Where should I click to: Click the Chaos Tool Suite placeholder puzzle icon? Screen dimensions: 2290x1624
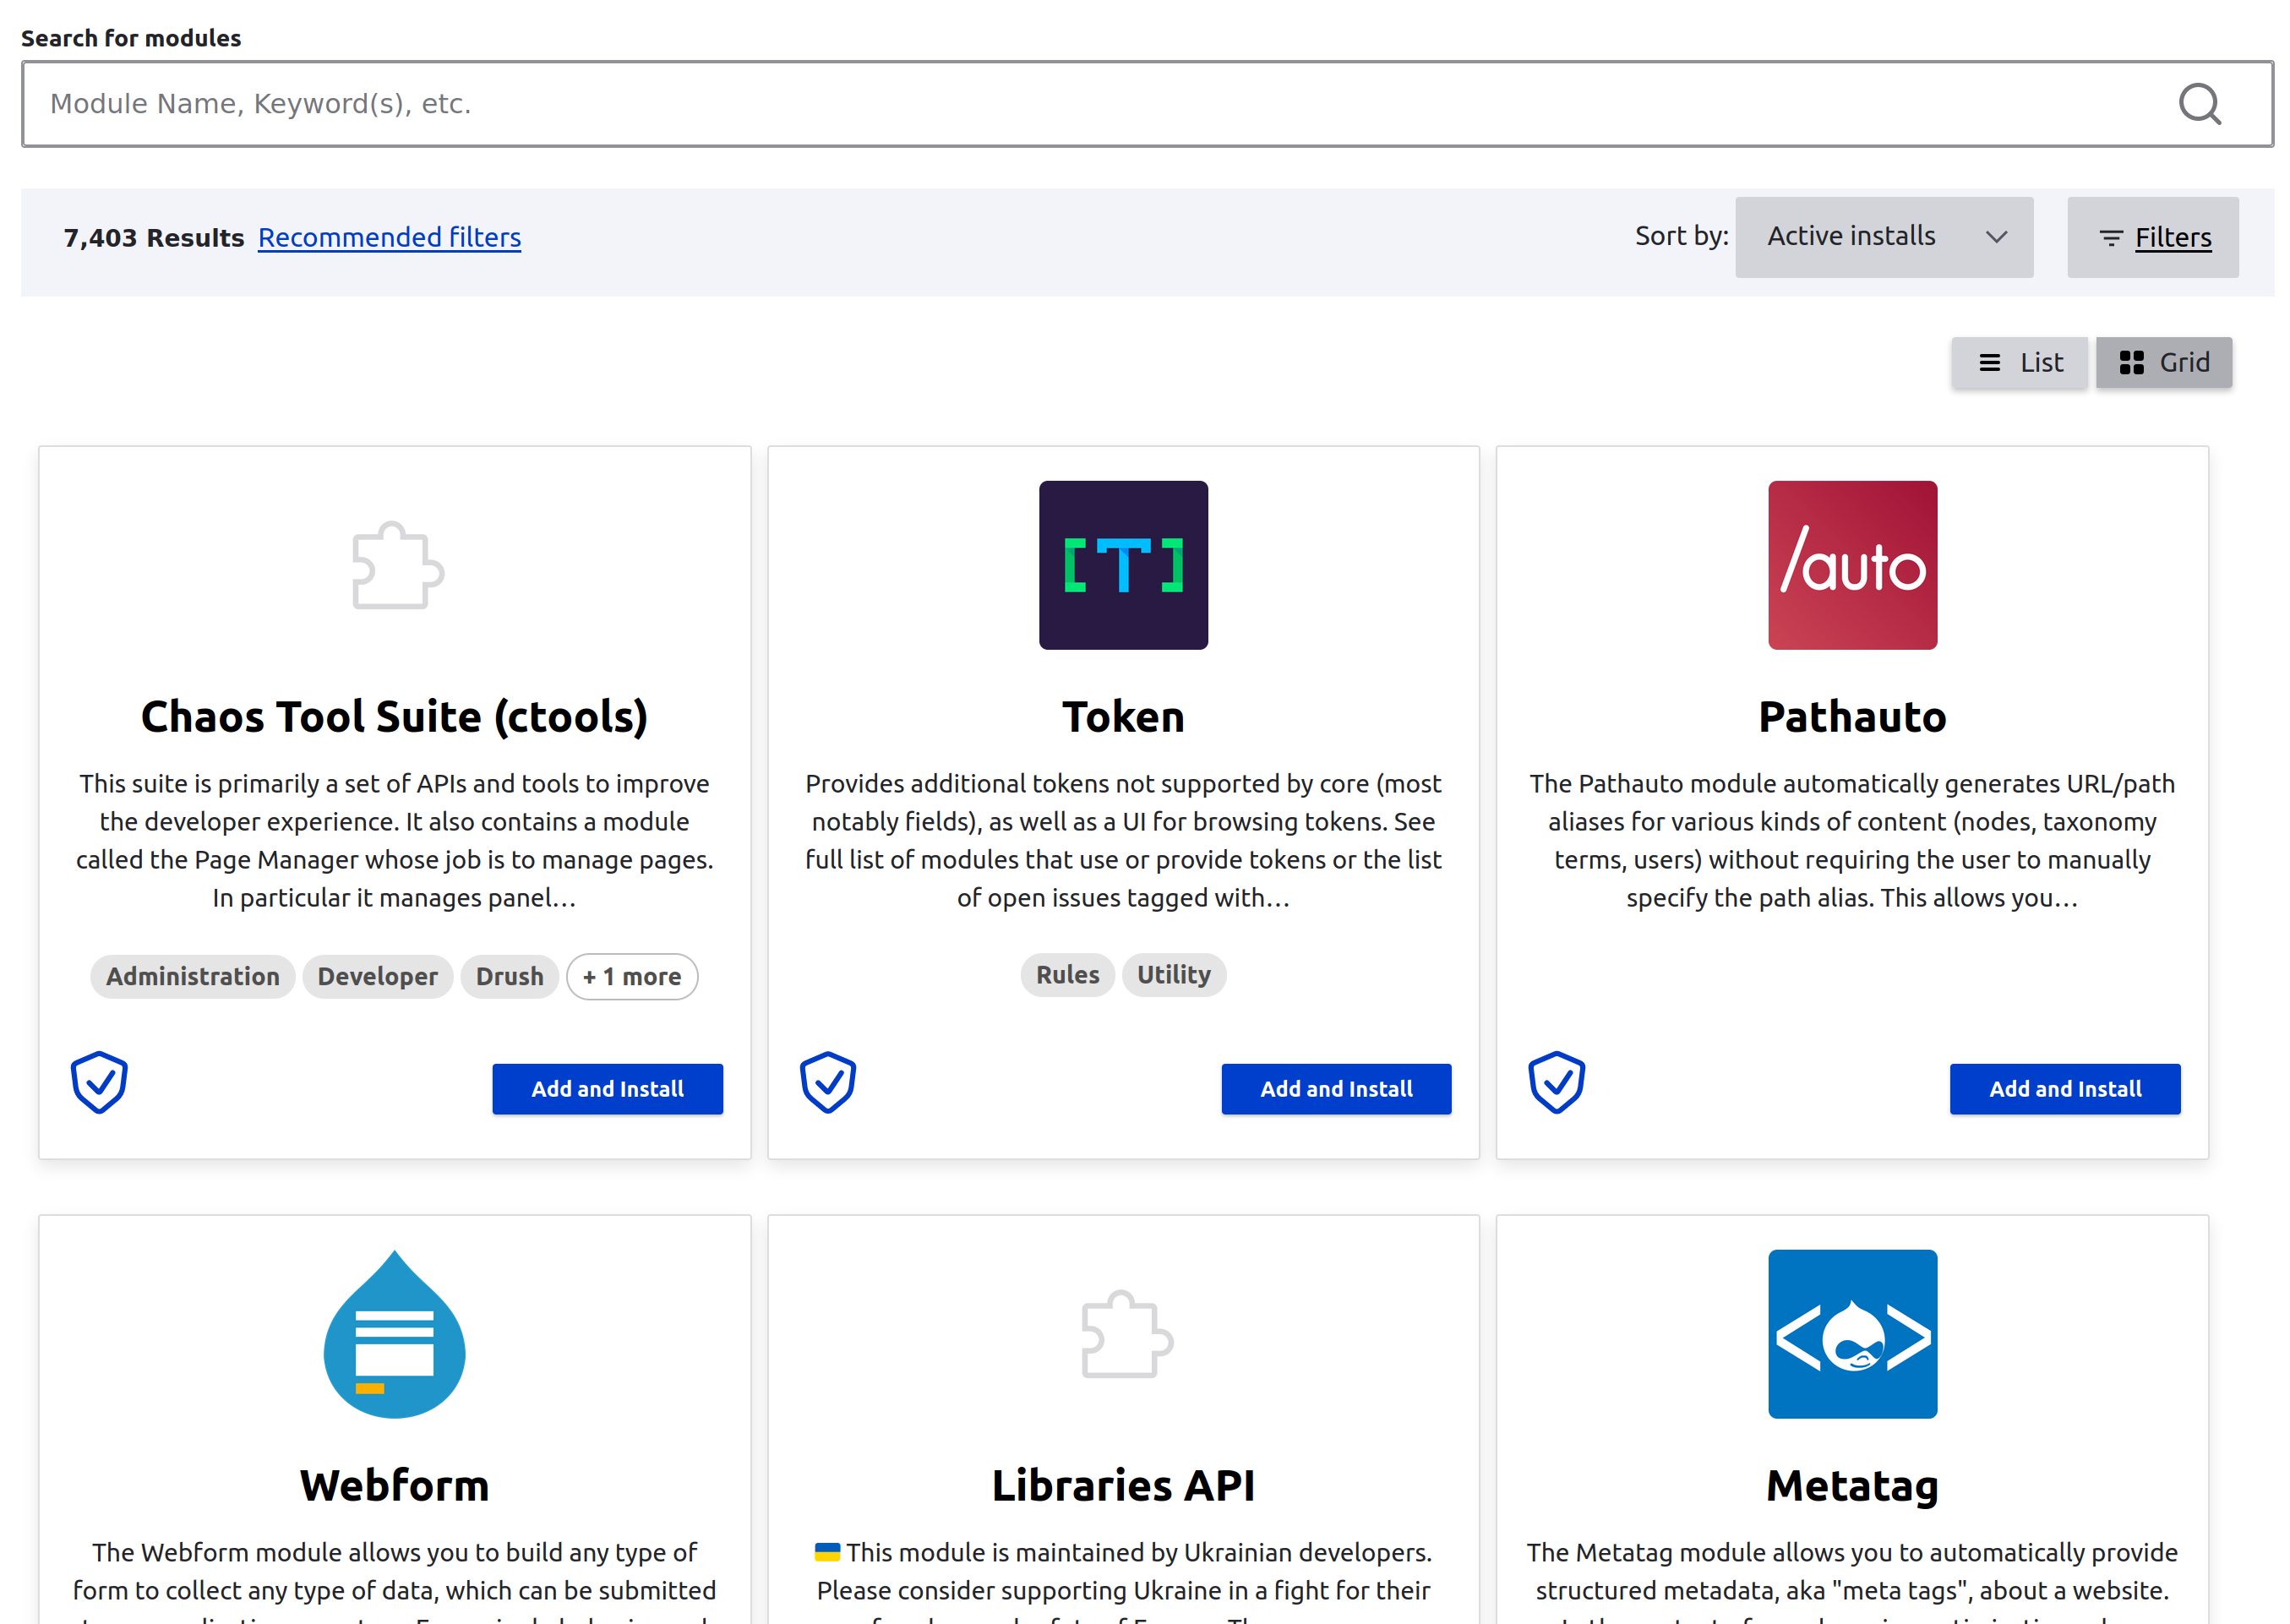point(397,565)
